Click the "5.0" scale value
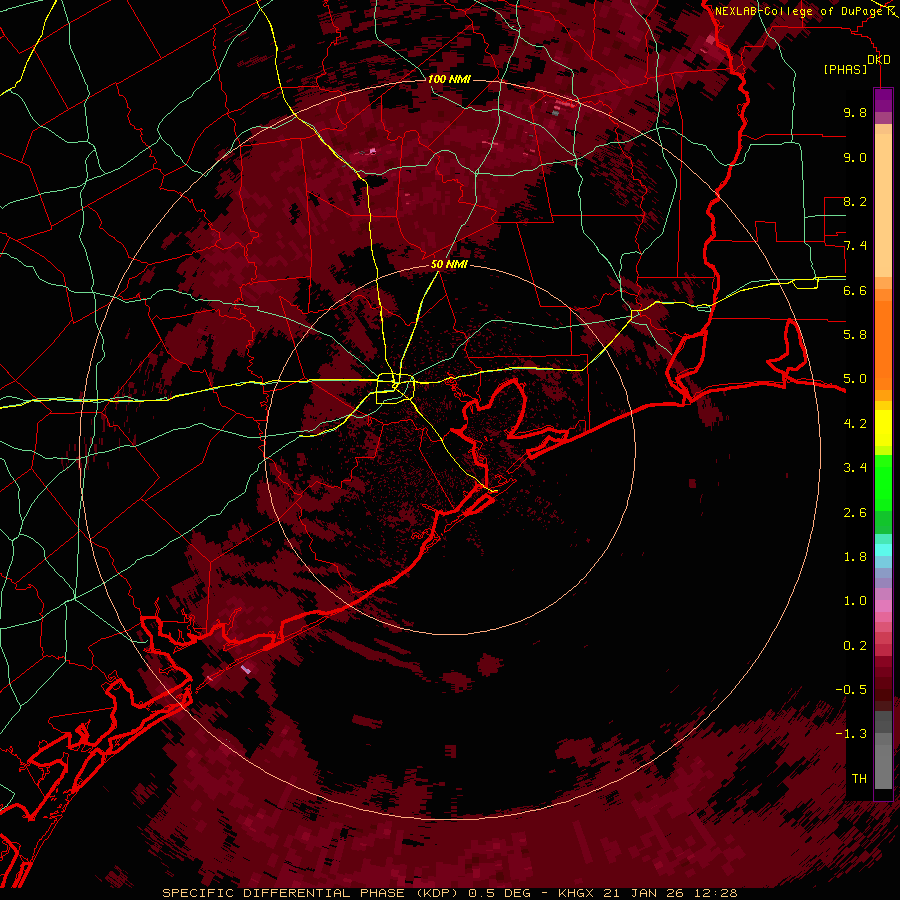Image resolution: width=900 pixels, height=900 pixels. (855, 379)
